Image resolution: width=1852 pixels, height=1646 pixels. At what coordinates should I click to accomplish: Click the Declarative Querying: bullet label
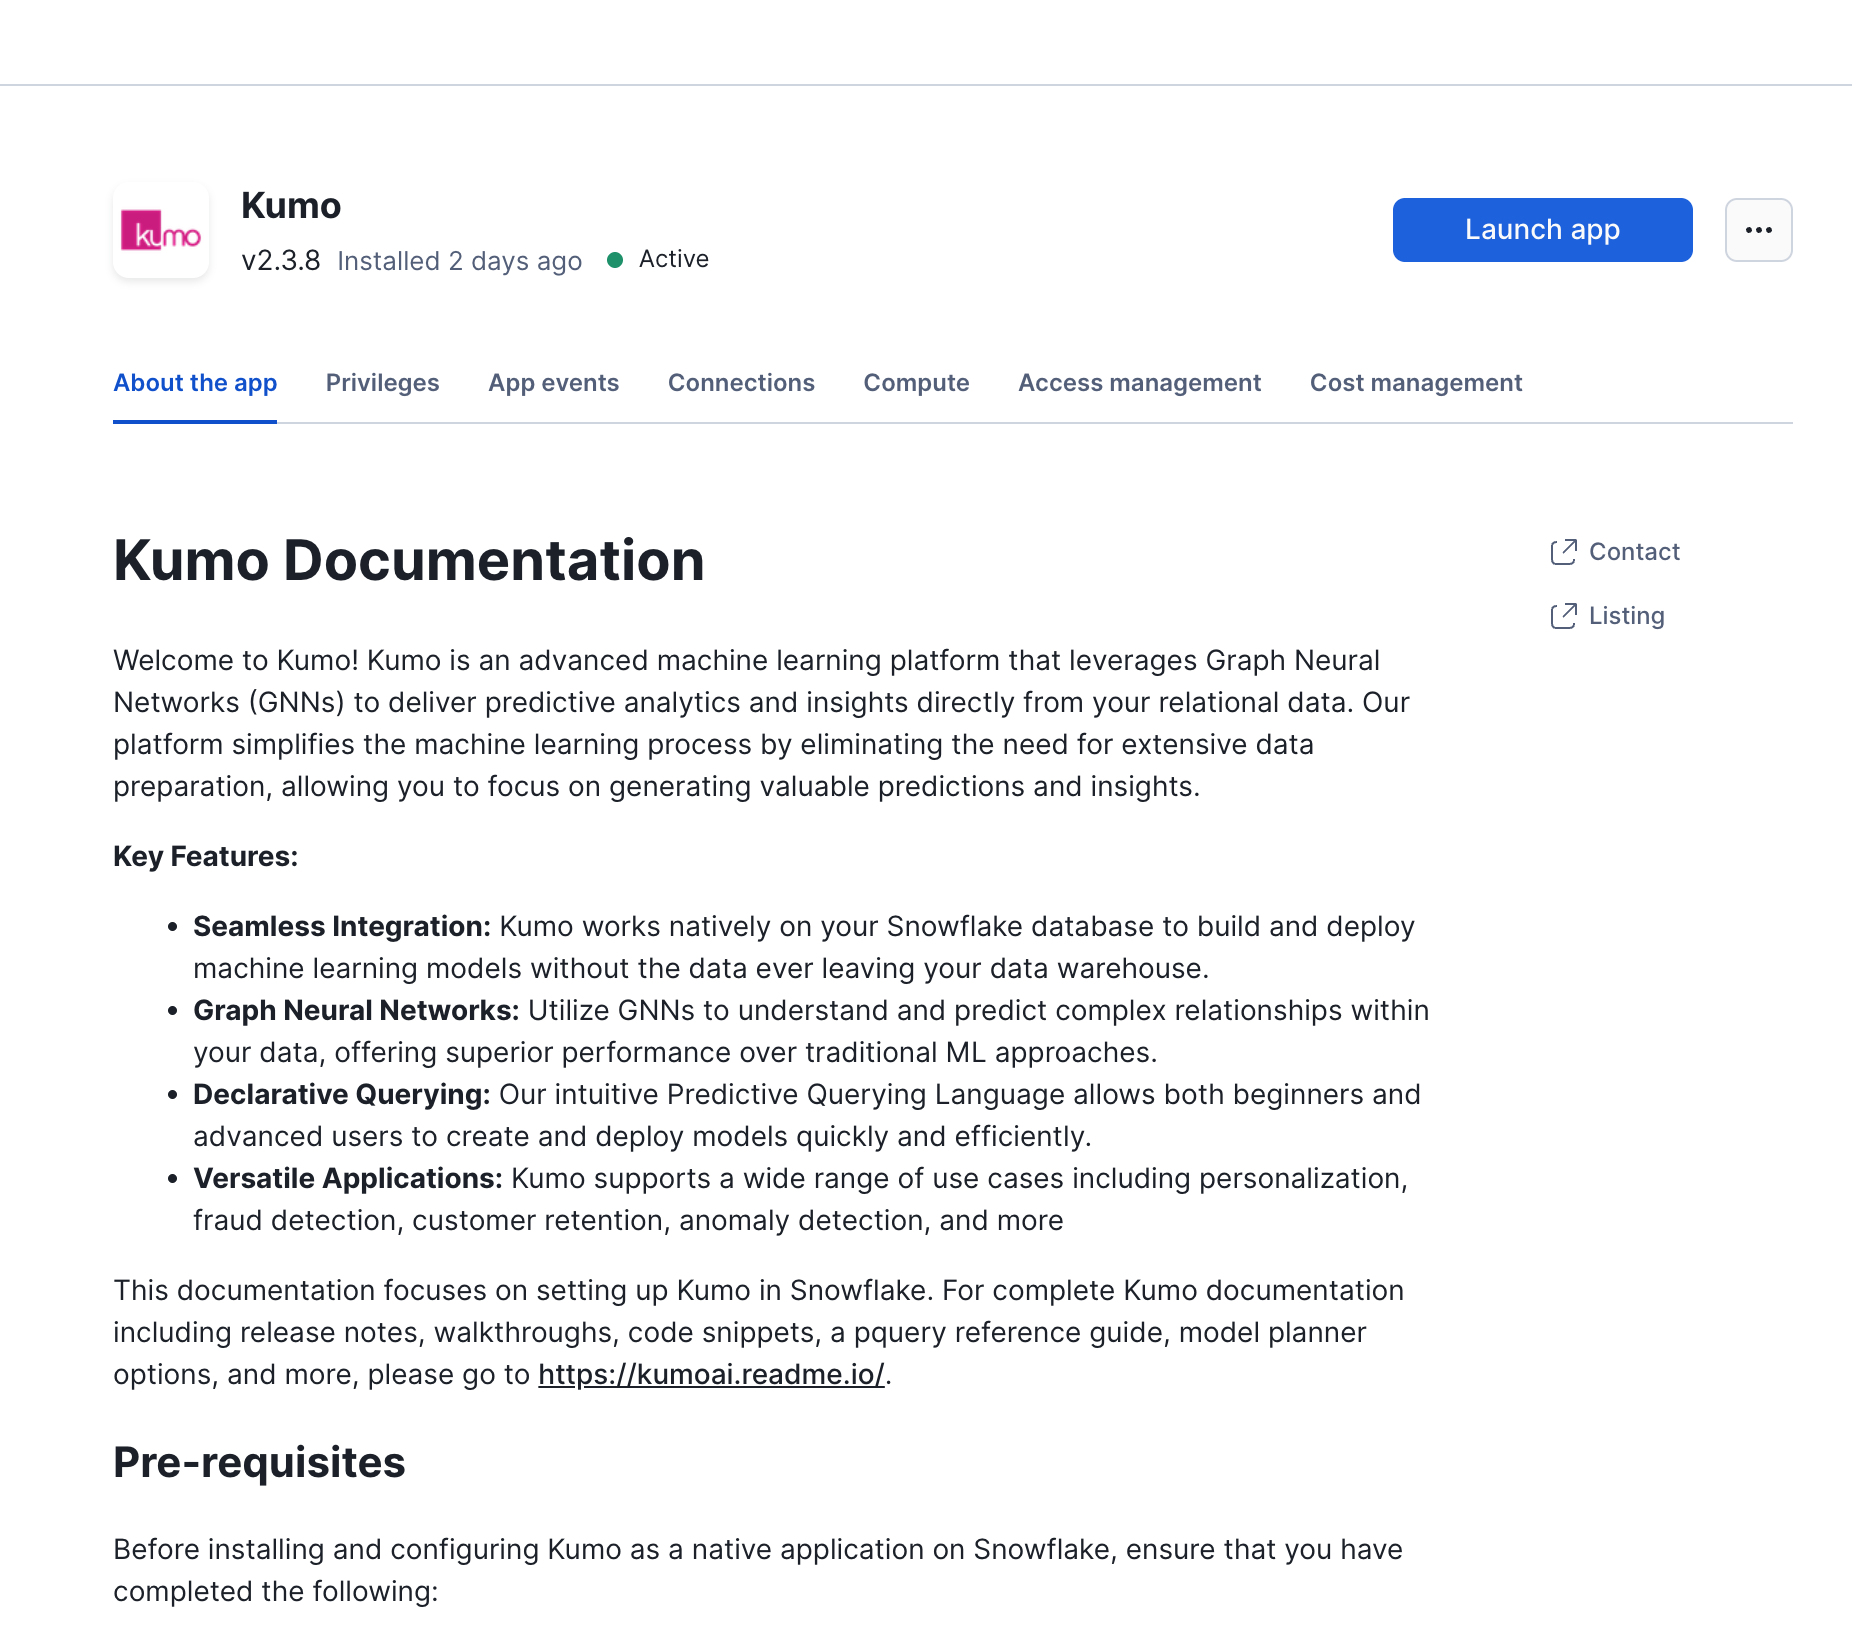[x=342, y=1095]
